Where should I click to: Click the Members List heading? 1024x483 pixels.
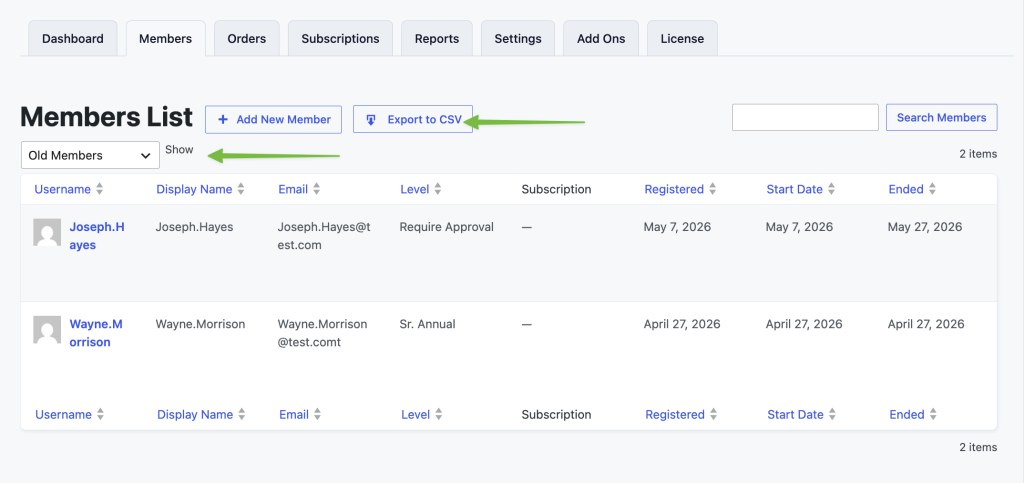click(106, 117)
